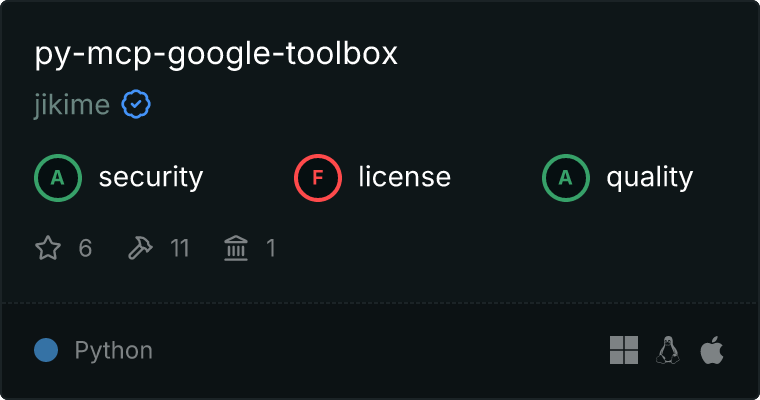Click the bank building icon
Viewport: 760px width, 400px height.
pos(236,248)
